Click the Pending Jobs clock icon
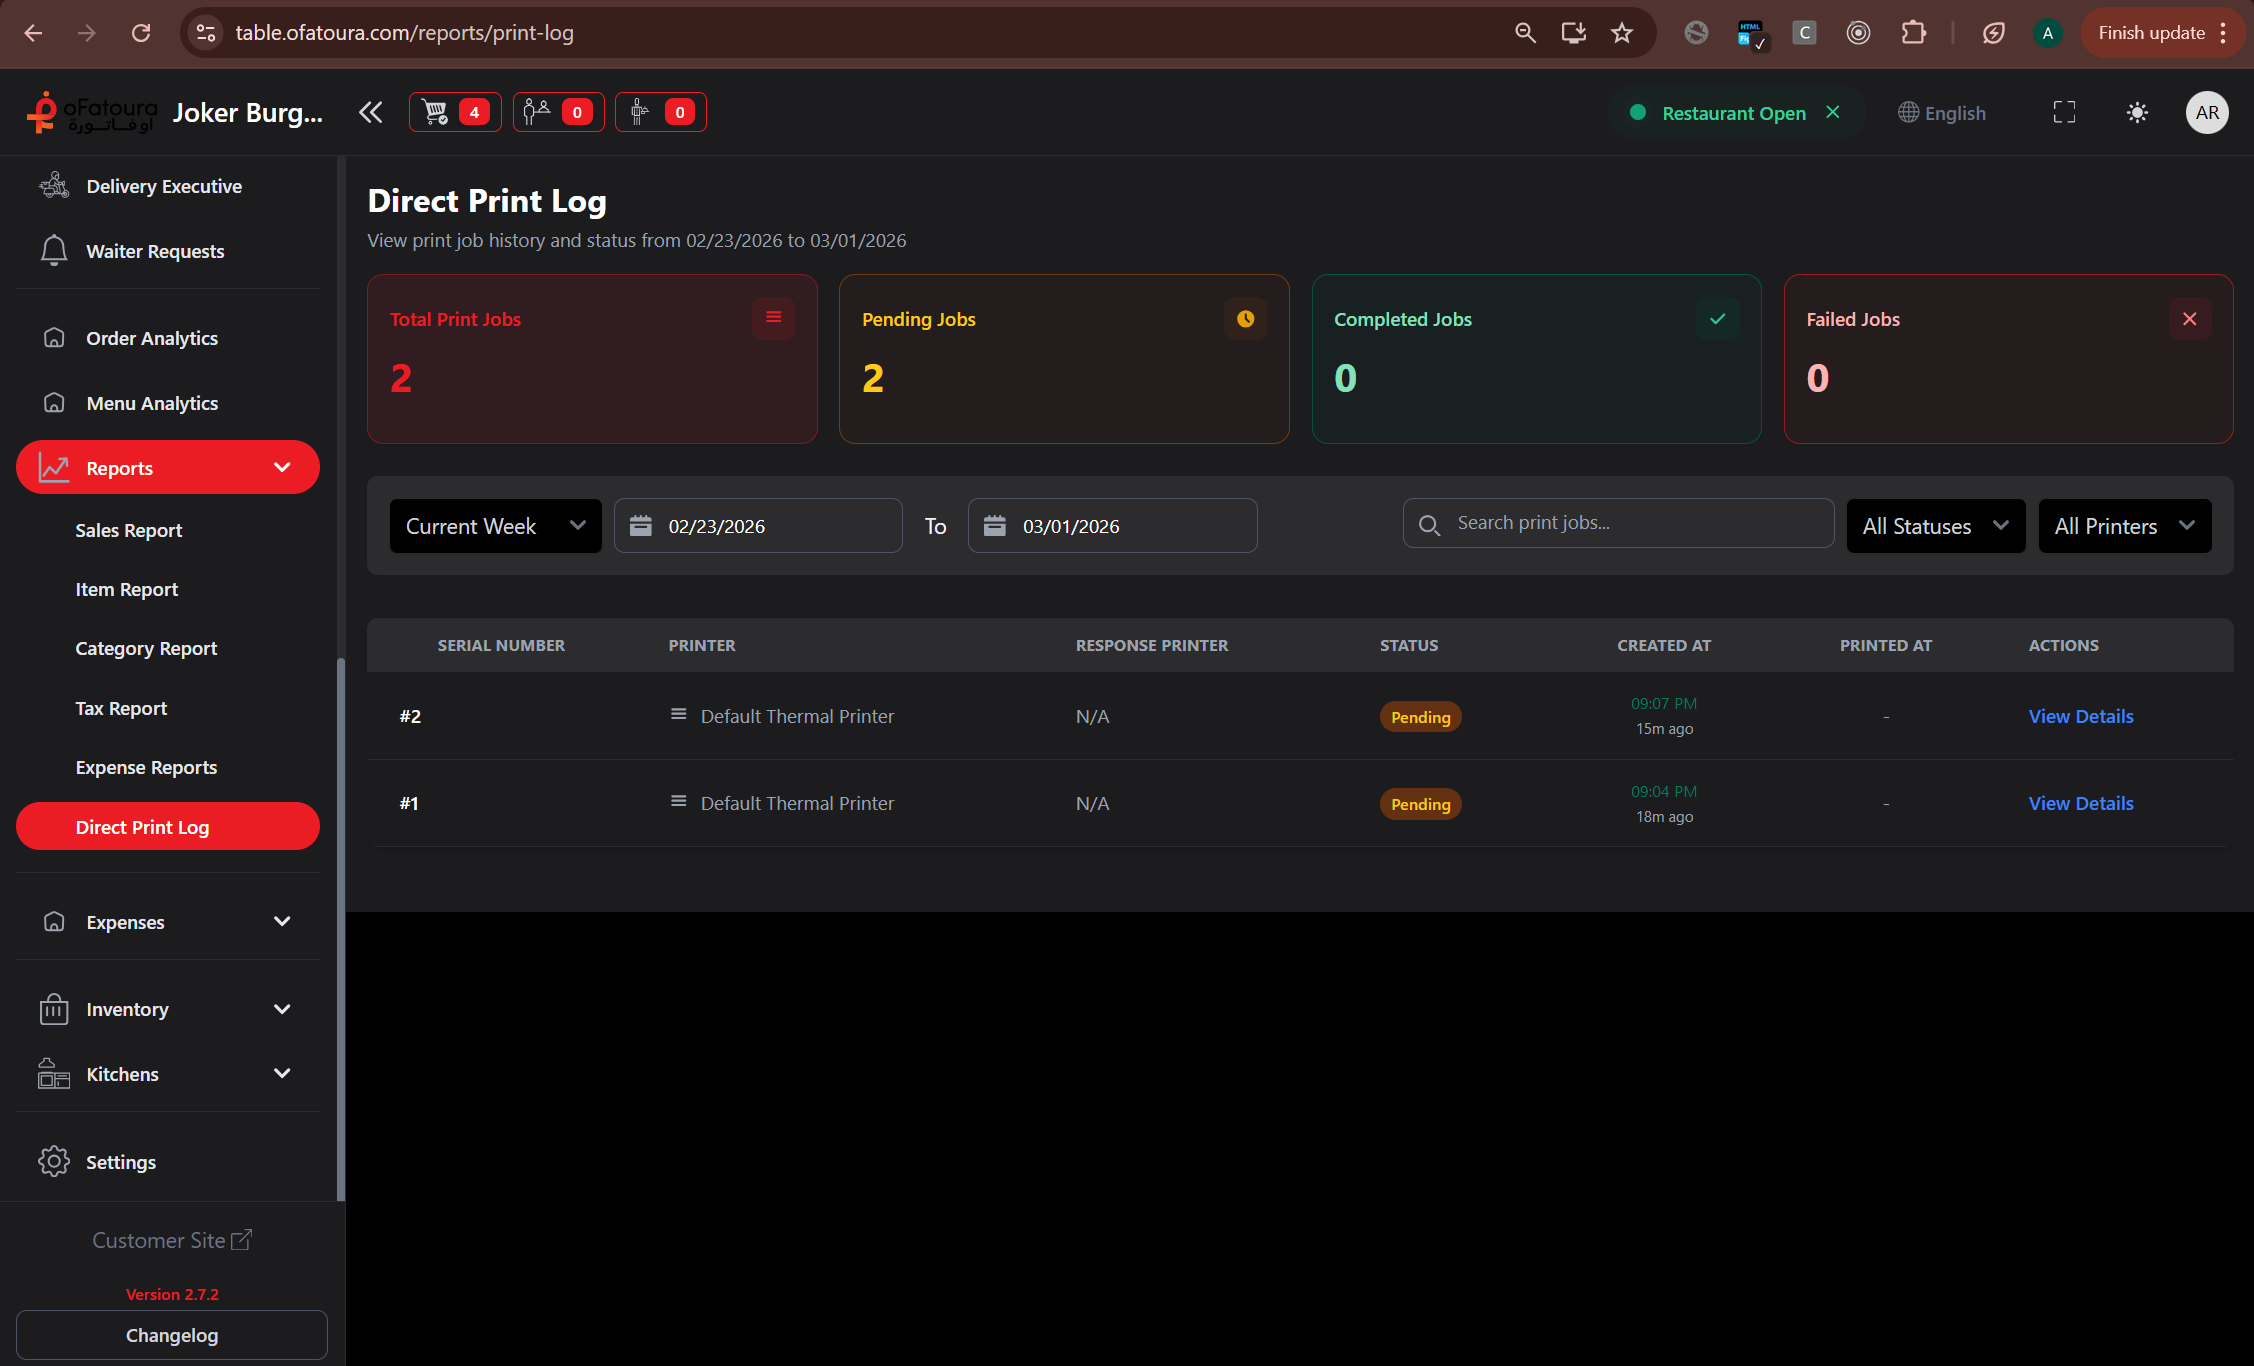 (x=1245, y=319)
